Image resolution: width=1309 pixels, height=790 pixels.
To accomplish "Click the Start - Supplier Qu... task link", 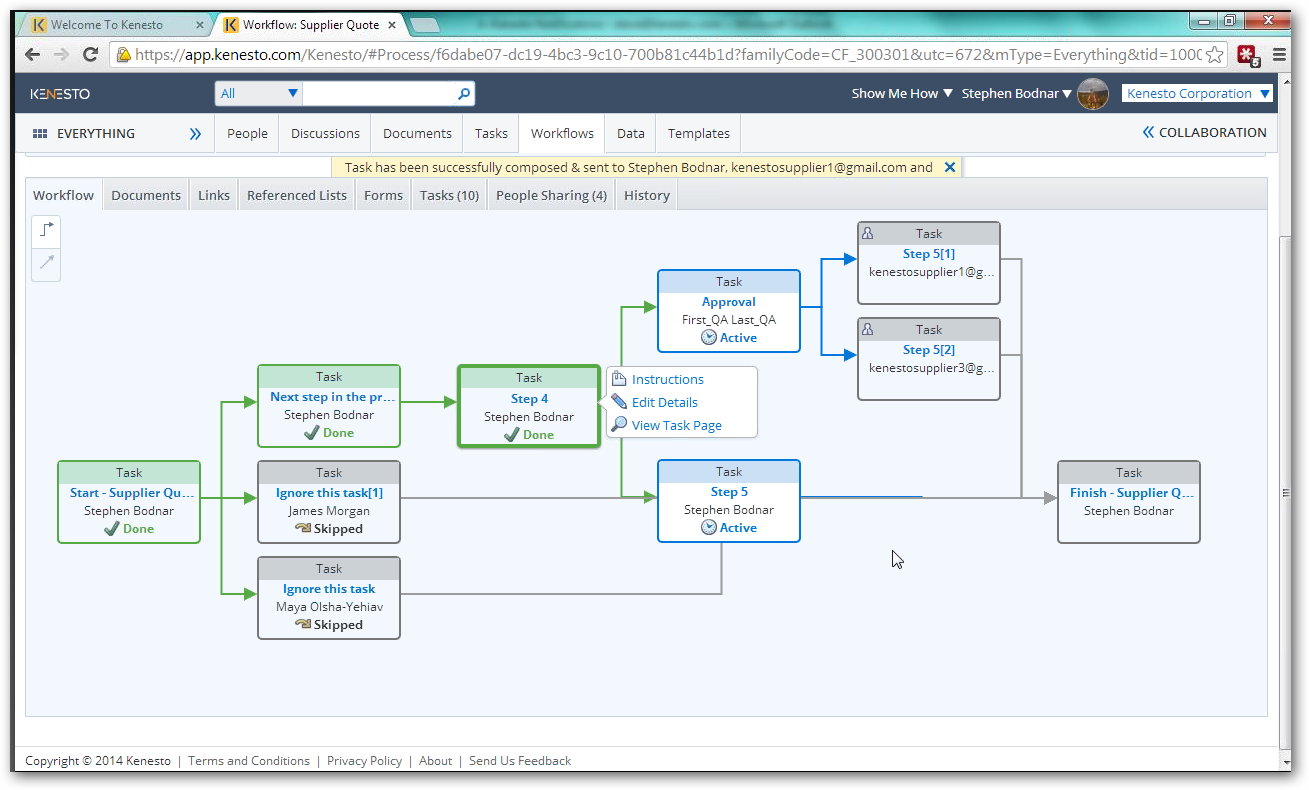I will 129,493.
